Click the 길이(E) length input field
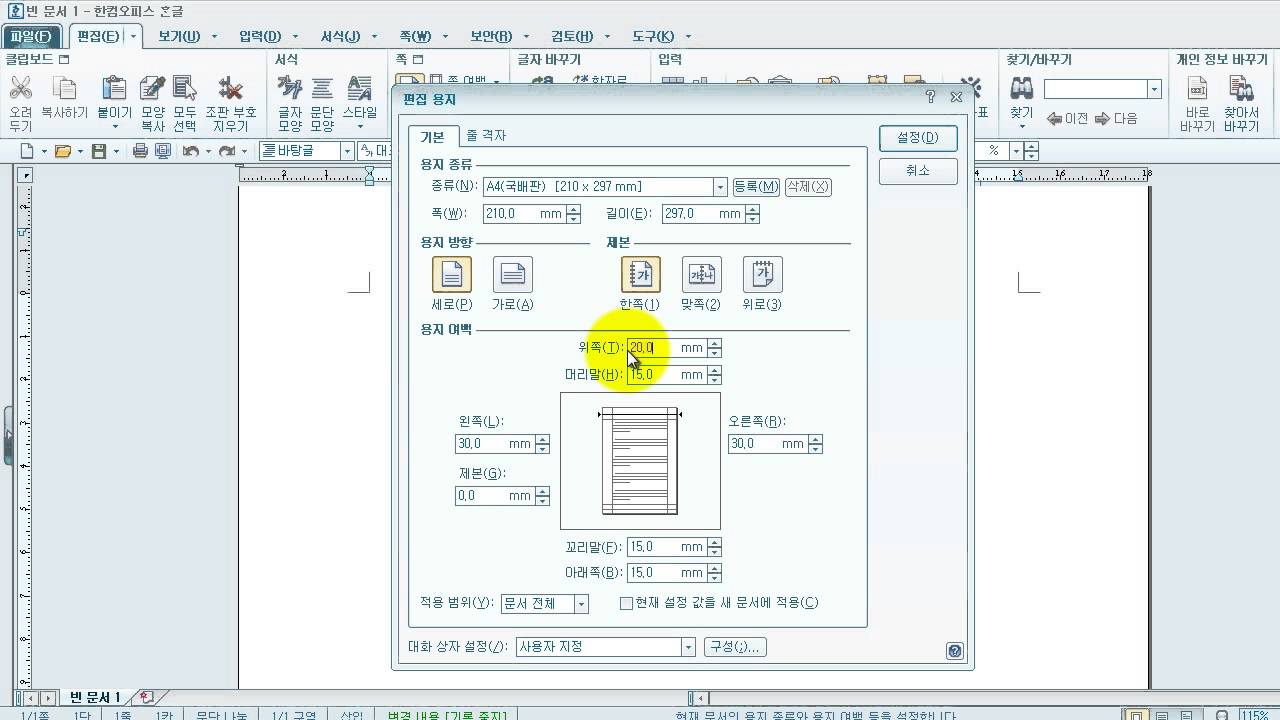The height and width of the screenshot is (720, 1280). tap(703, 214)
